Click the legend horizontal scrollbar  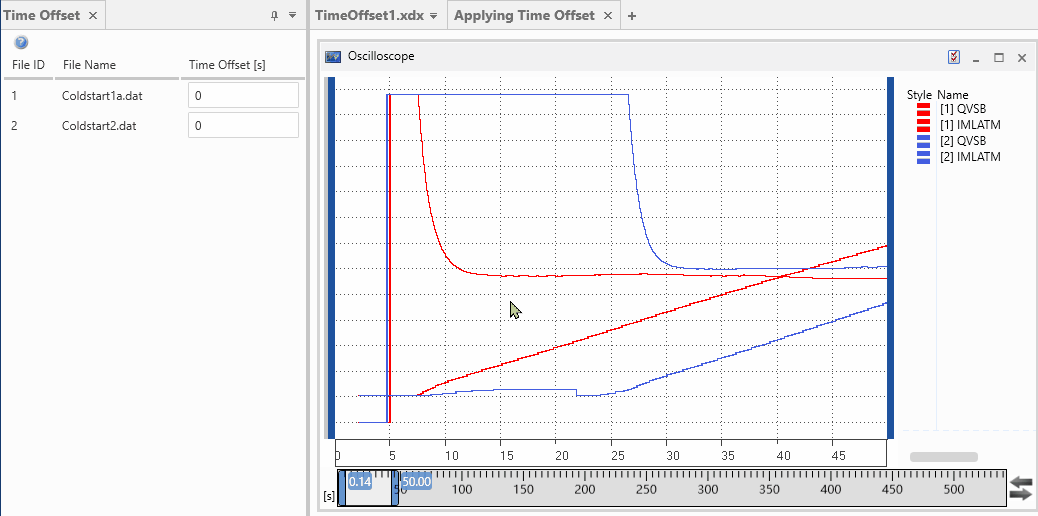point(943,457)
